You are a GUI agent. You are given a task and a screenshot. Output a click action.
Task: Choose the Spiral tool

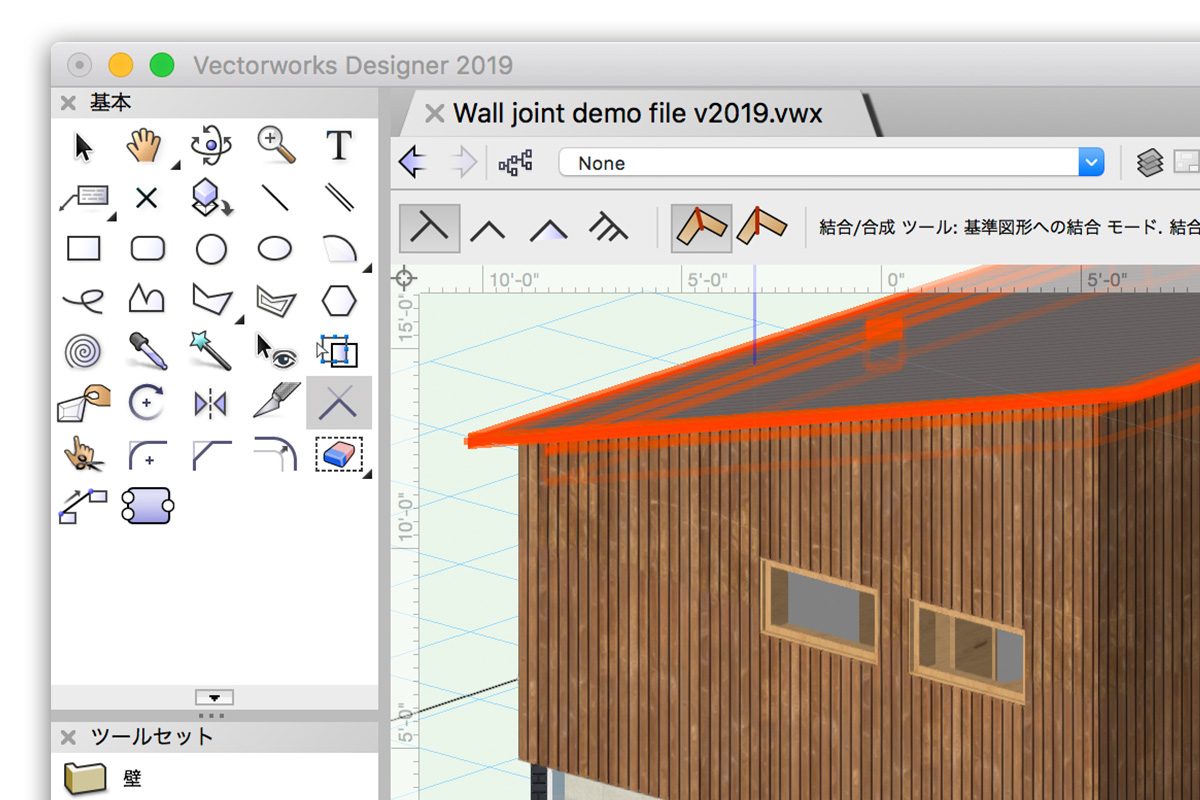pos(84,351)
